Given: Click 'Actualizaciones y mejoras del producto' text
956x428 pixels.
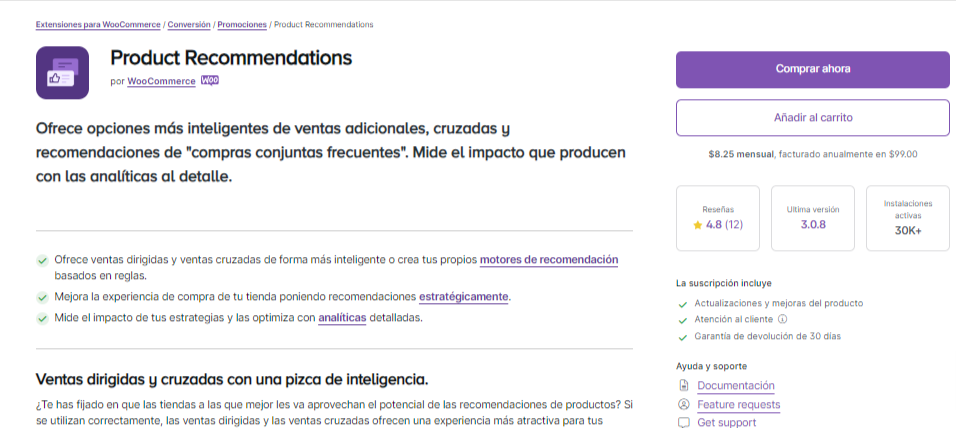Looking at the screenshot, I should 779,304.
